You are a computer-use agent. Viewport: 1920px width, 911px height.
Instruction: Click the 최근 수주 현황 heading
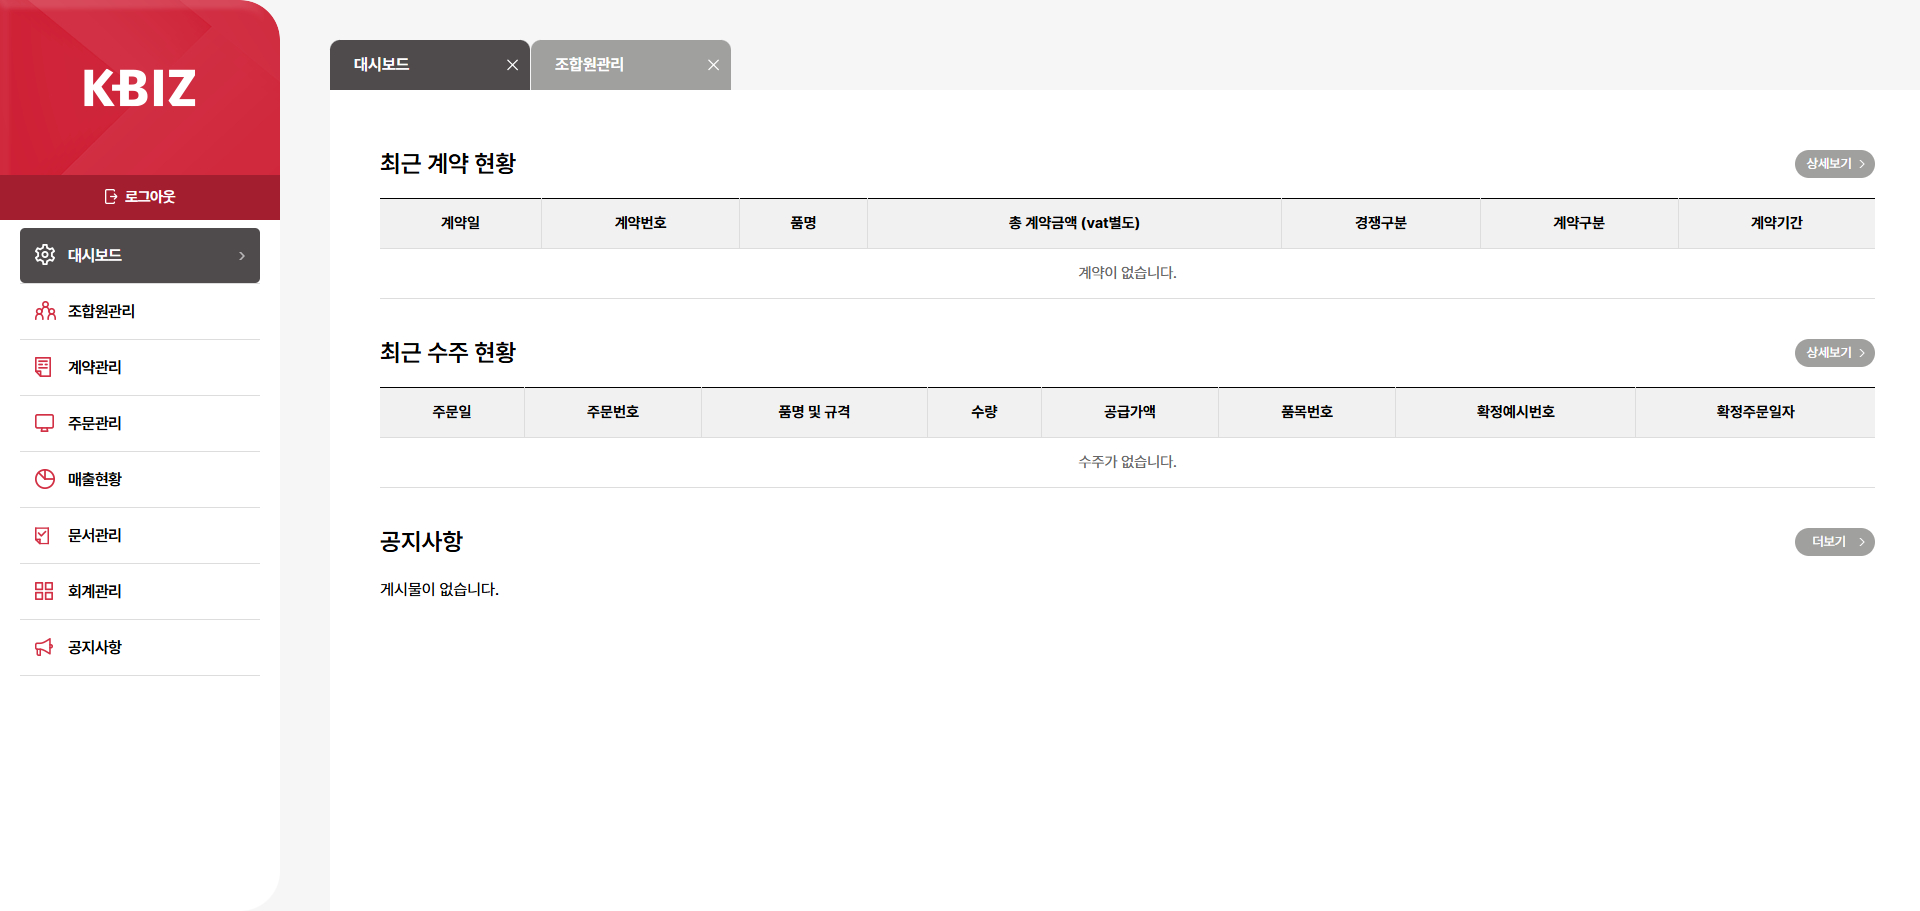point(448,353)
